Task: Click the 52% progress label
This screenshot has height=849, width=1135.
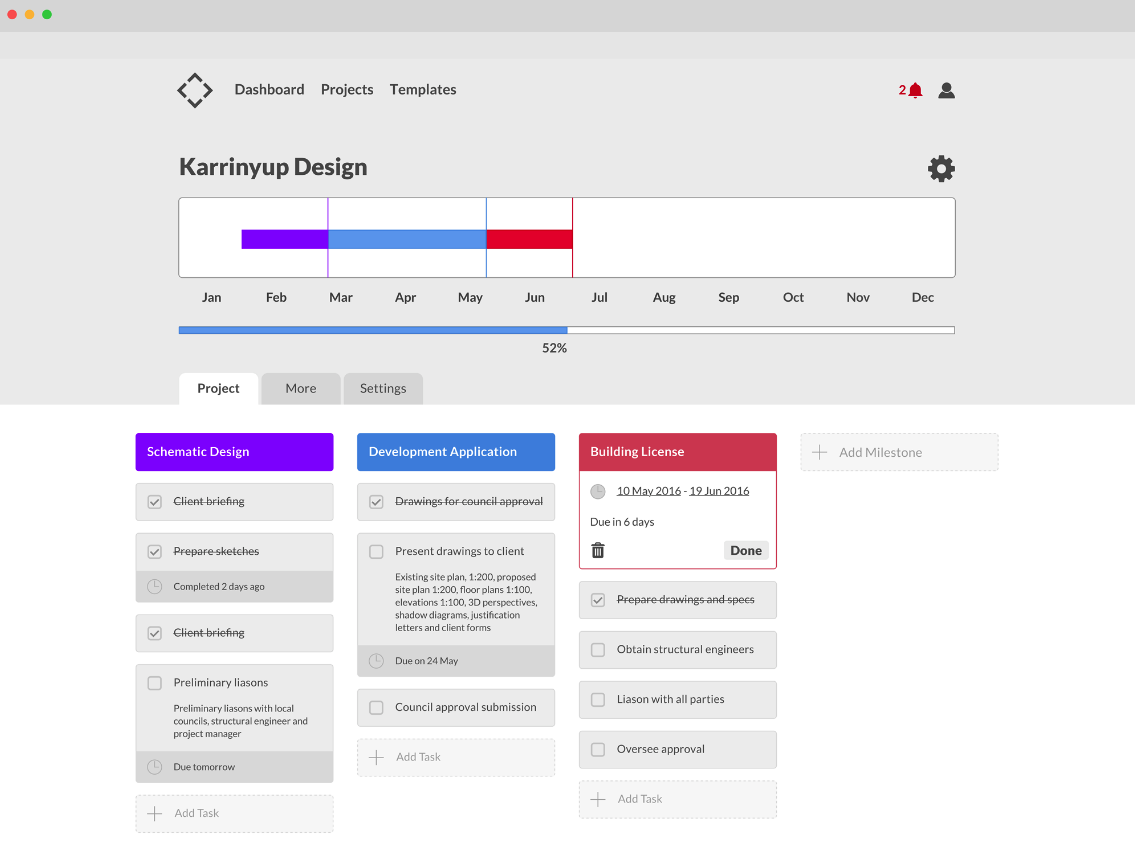Action: (554, 348)
